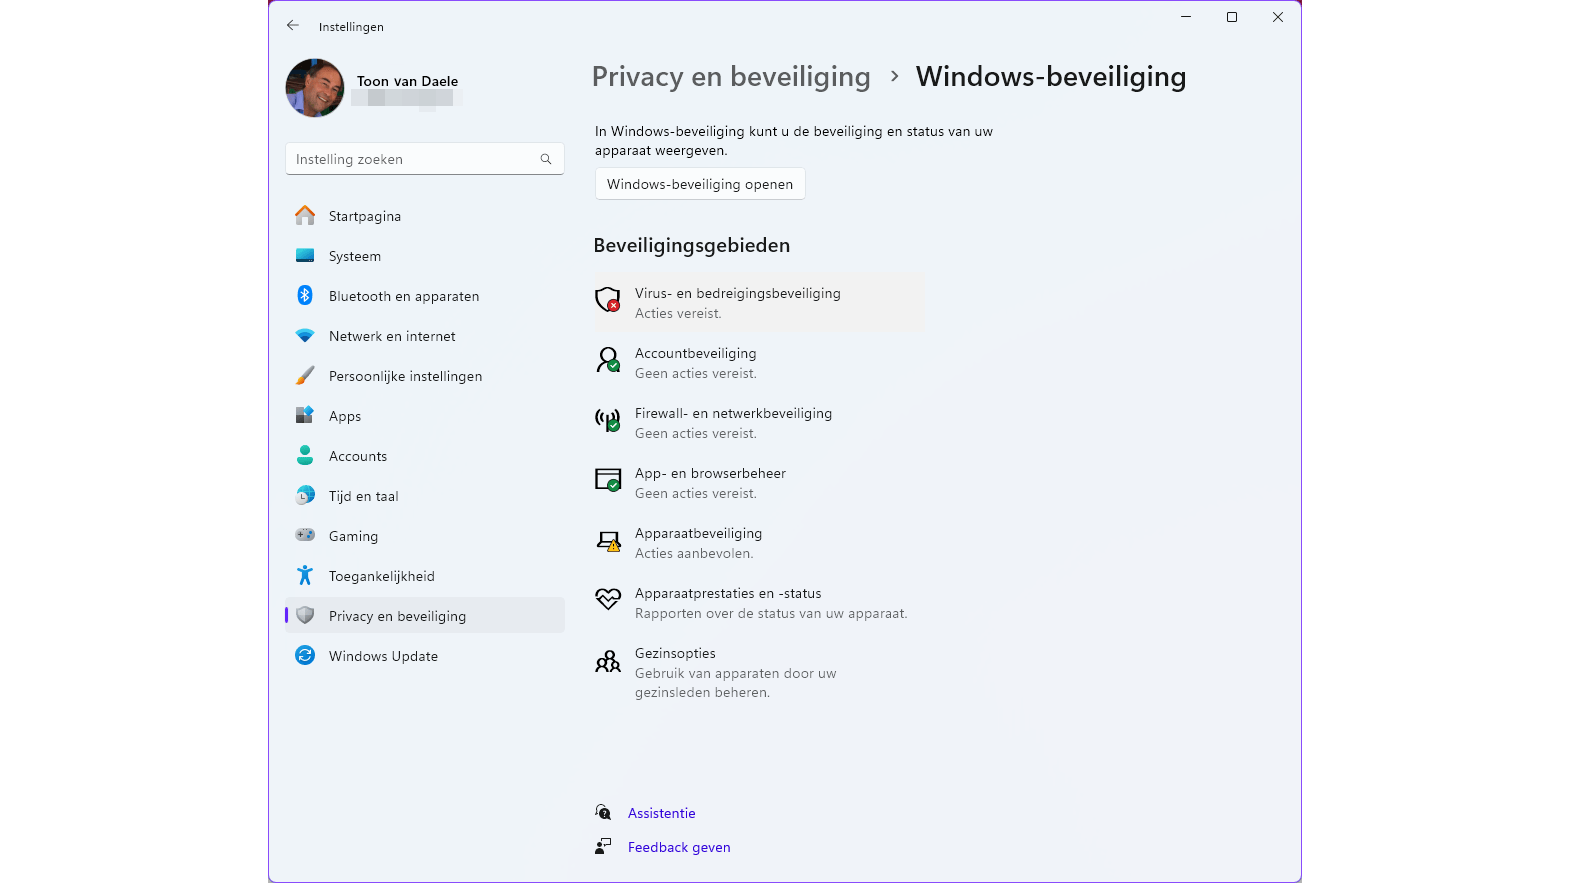Click the Apparaatbeveiliging laptop warning icon
The width and height of the screenshot is (1570, 883).
click(x=608, y=541)
